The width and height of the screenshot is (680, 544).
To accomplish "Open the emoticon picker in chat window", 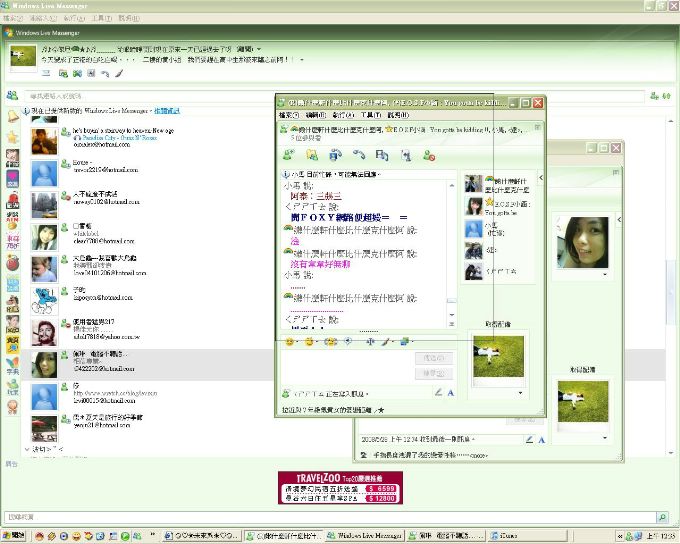I will [x=289, y=342].
